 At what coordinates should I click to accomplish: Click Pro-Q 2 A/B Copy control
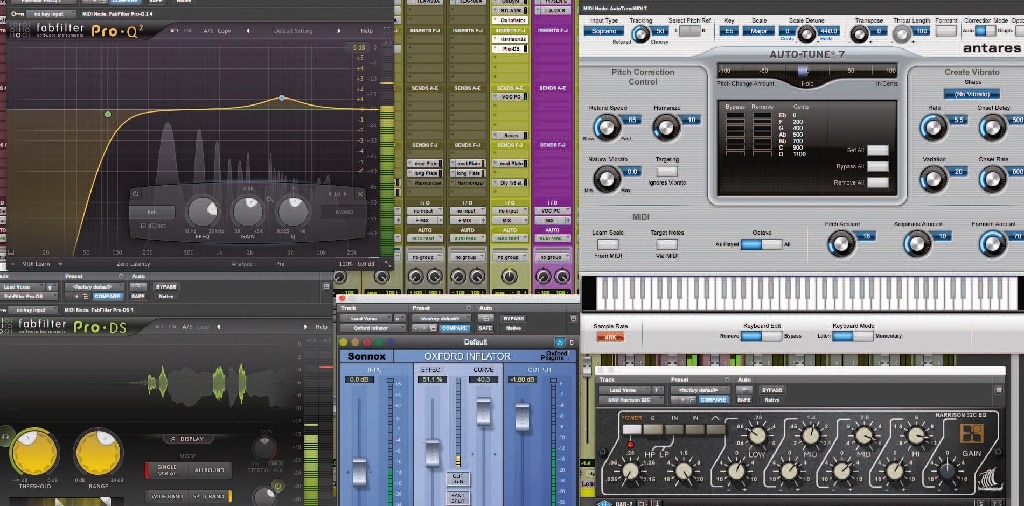pos(217,31)
